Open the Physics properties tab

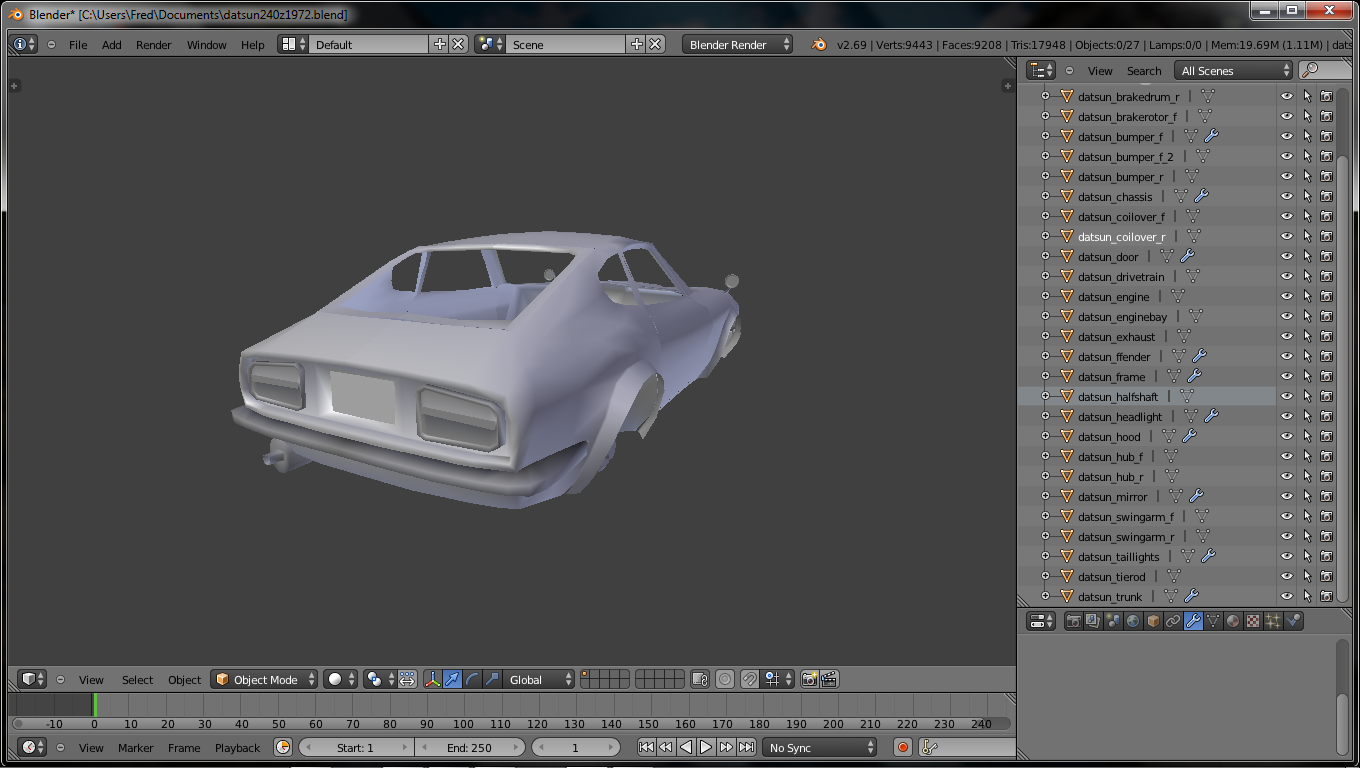coord(1293,621)
